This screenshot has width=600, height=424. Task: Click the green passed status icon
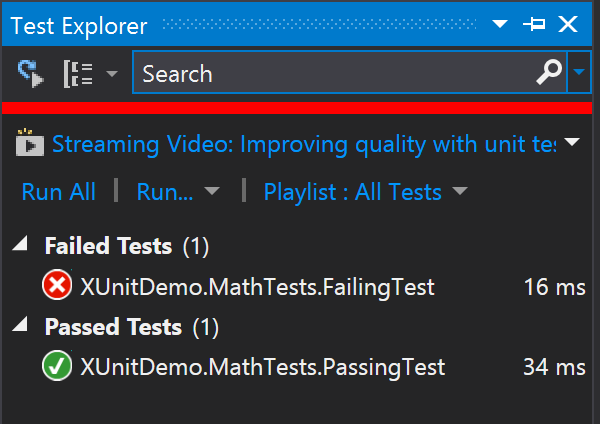[x=57, y=365]
